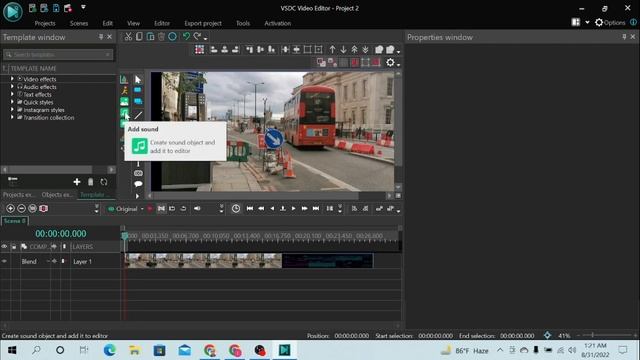This screenshot has width=640, height=360.
Task: Click the gear settings icon above preview
Action: [x=391, y=62]
